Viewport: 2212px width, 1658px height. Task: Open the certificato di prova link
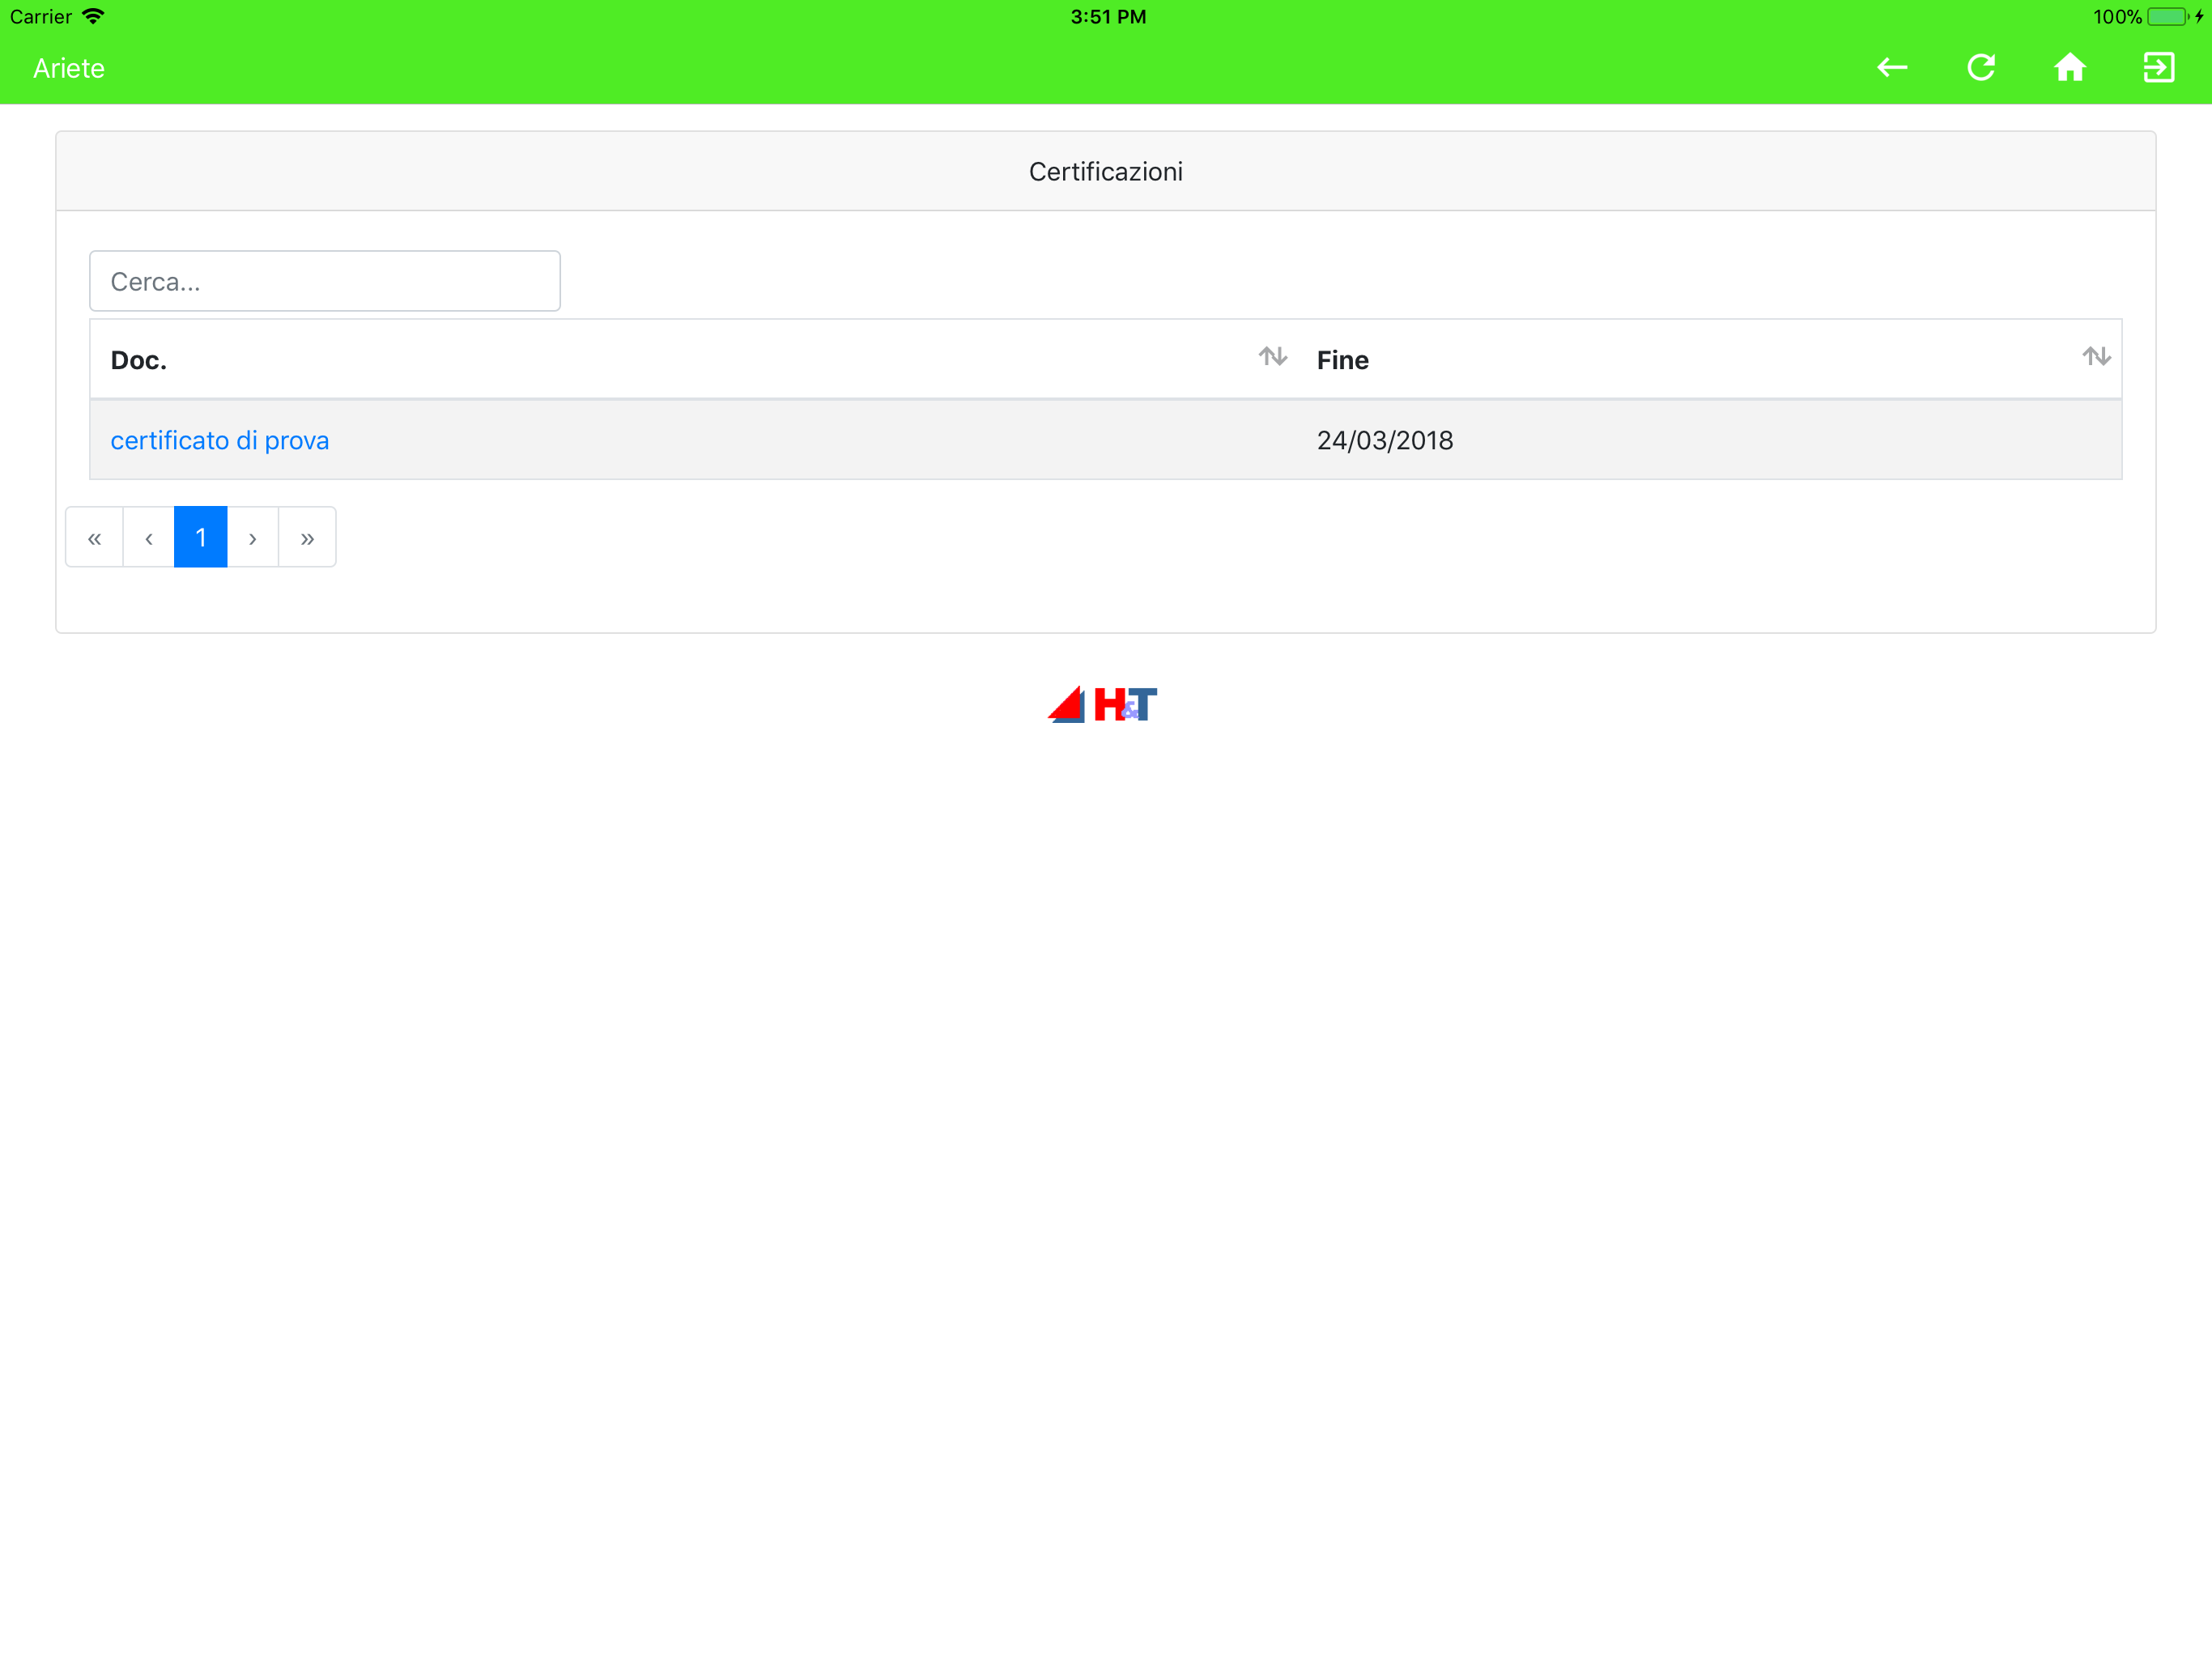point(219,441)
